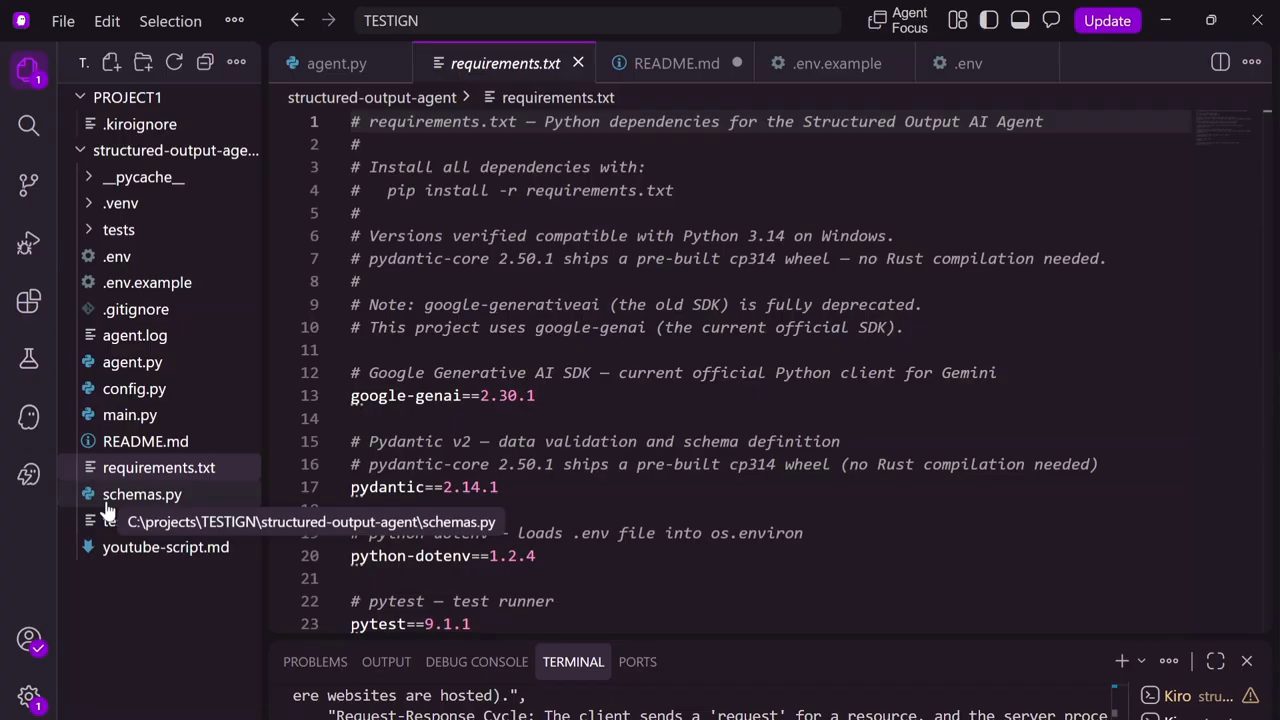Open explorer more actions menu
Image resolution: width=1280 pixels, height=720 pixels.
coord(236,63)
